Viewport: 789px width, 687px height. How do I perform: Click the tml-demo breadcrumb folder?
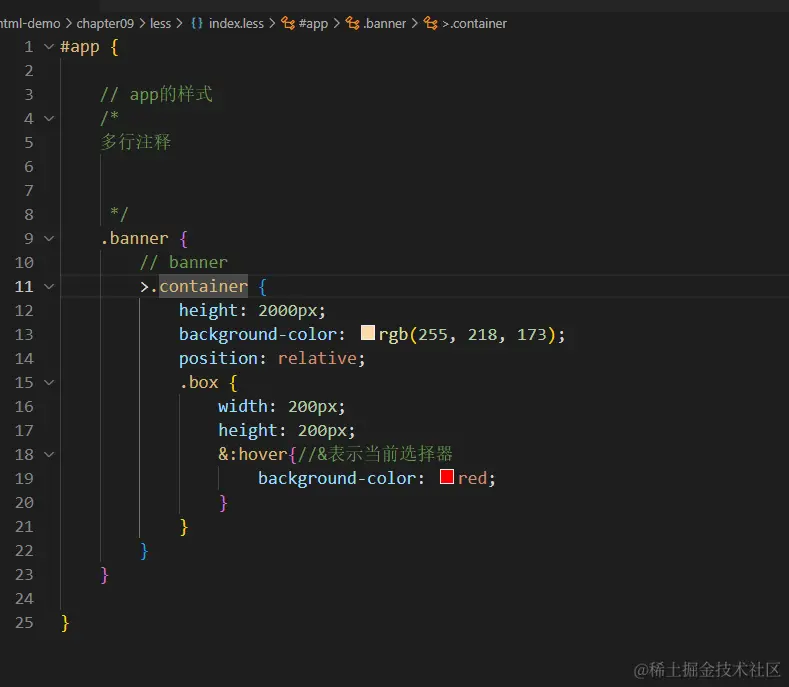[30, 24]
